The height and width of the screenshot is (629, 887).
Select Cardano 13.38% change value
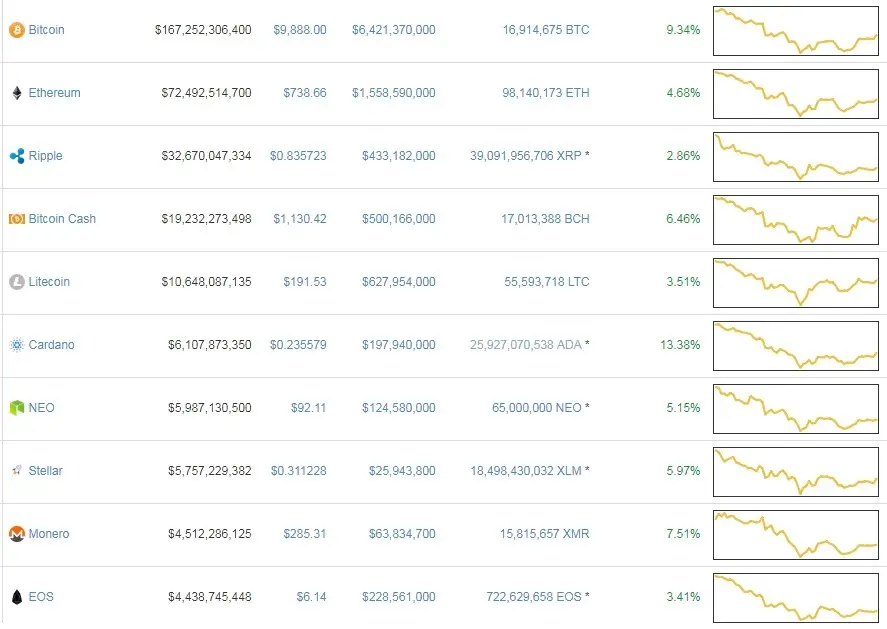[680, 344]
